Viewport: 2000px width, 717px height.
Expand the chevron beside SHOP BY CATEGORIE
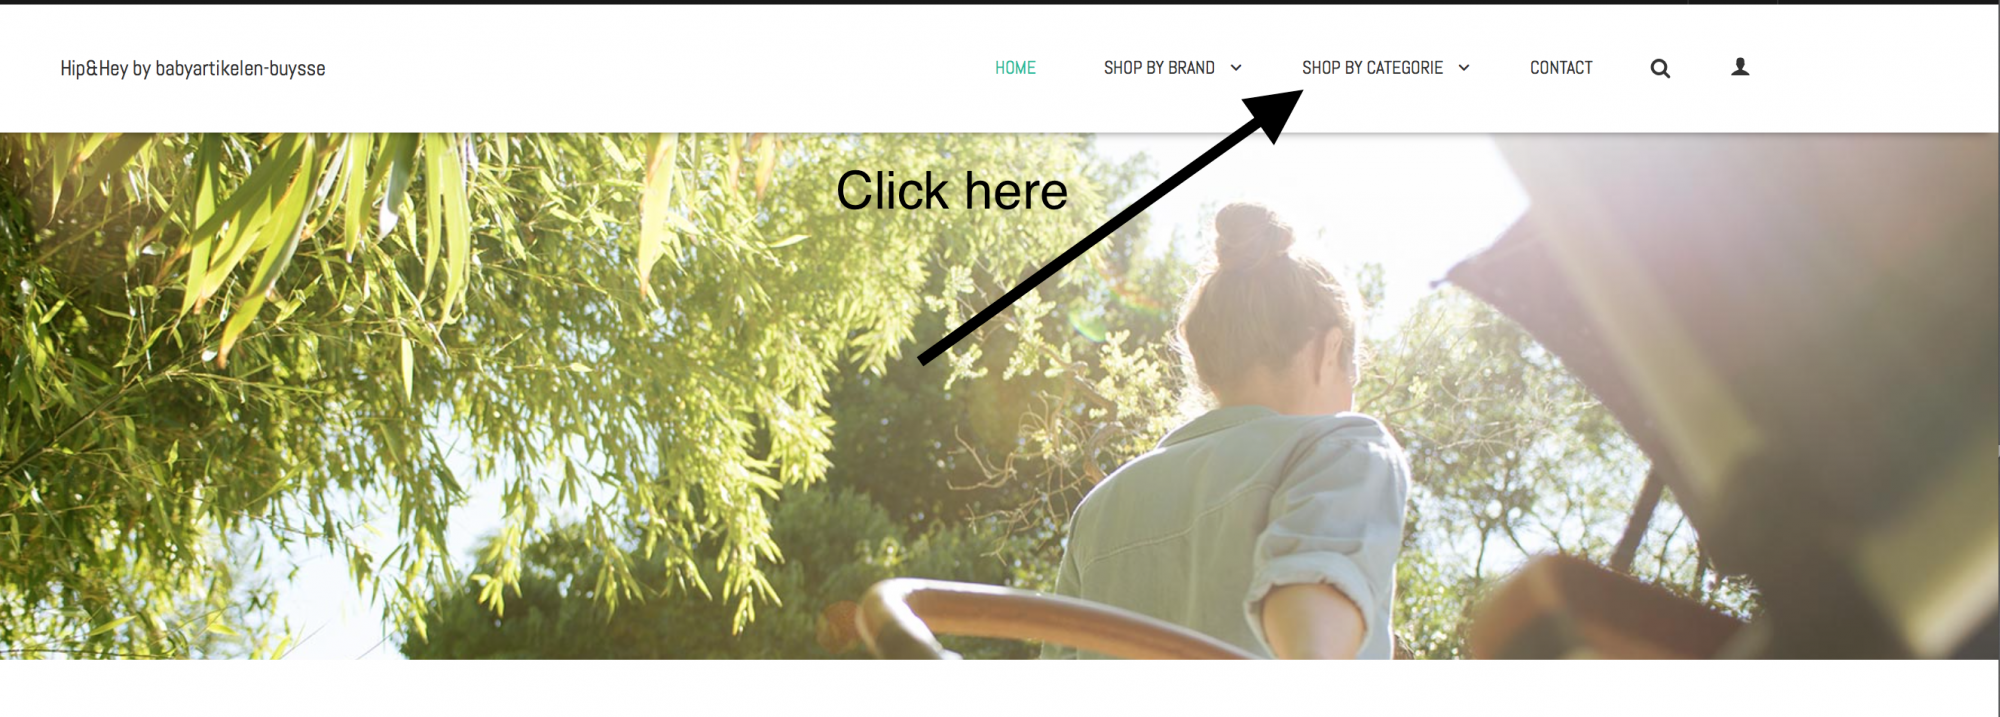[x=1464, y=68]
